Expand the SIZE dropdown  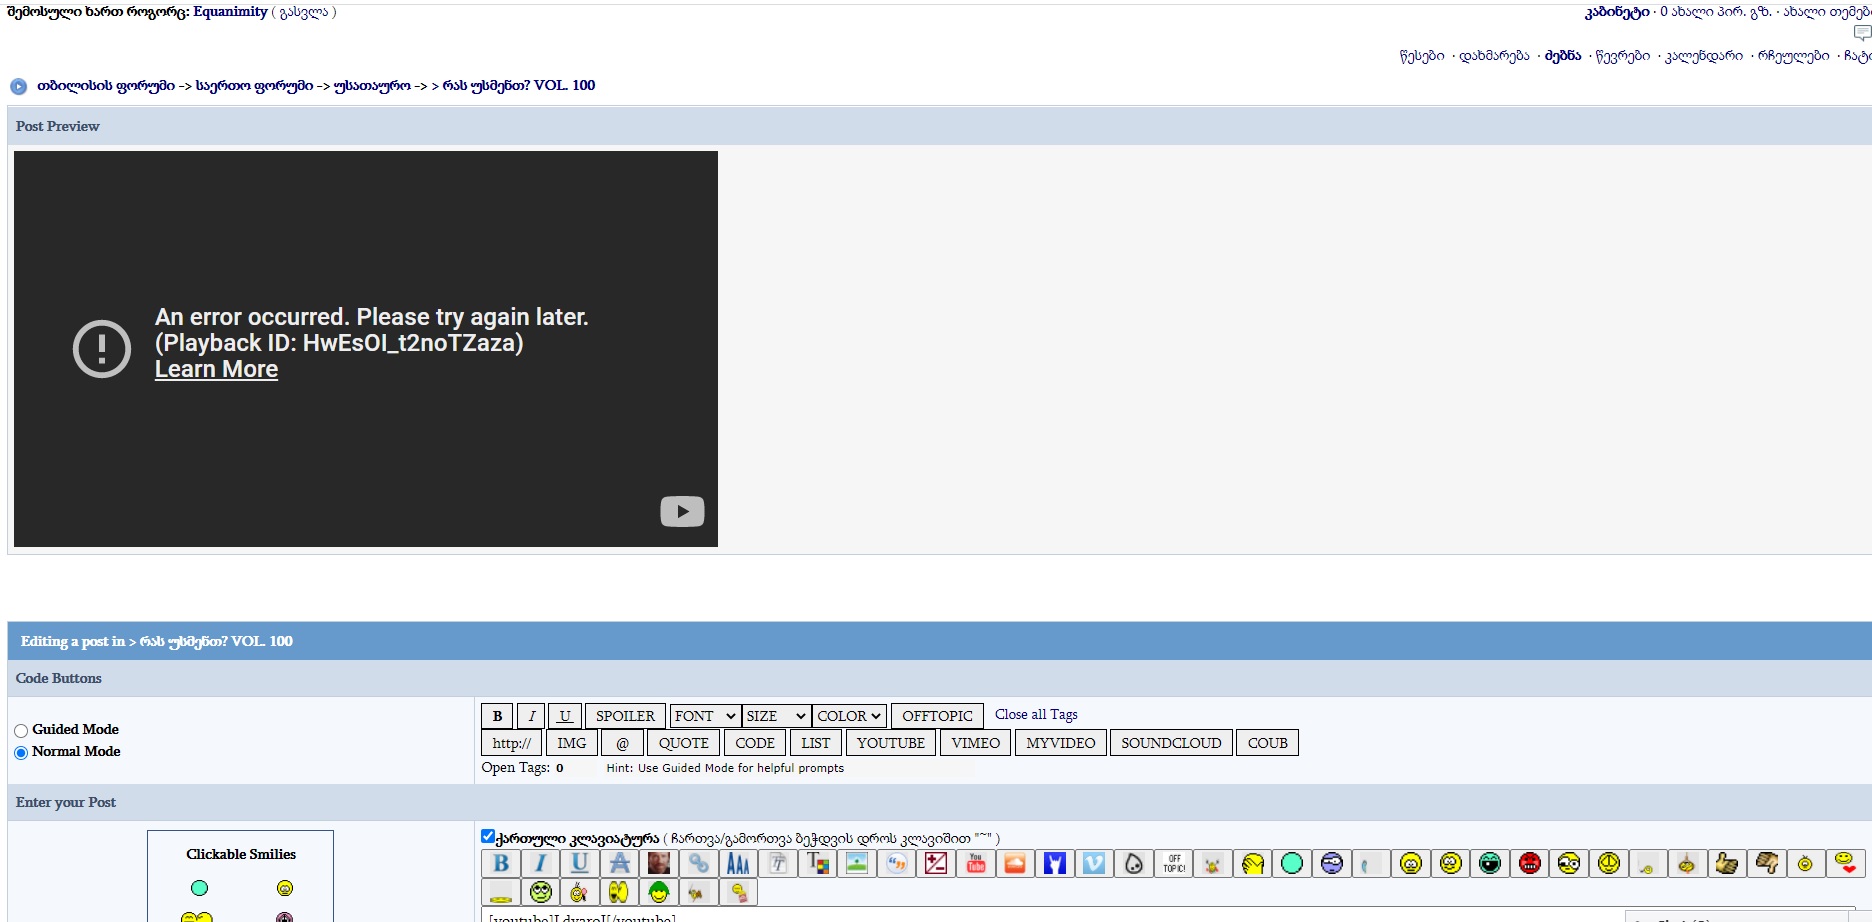[776, 716]
